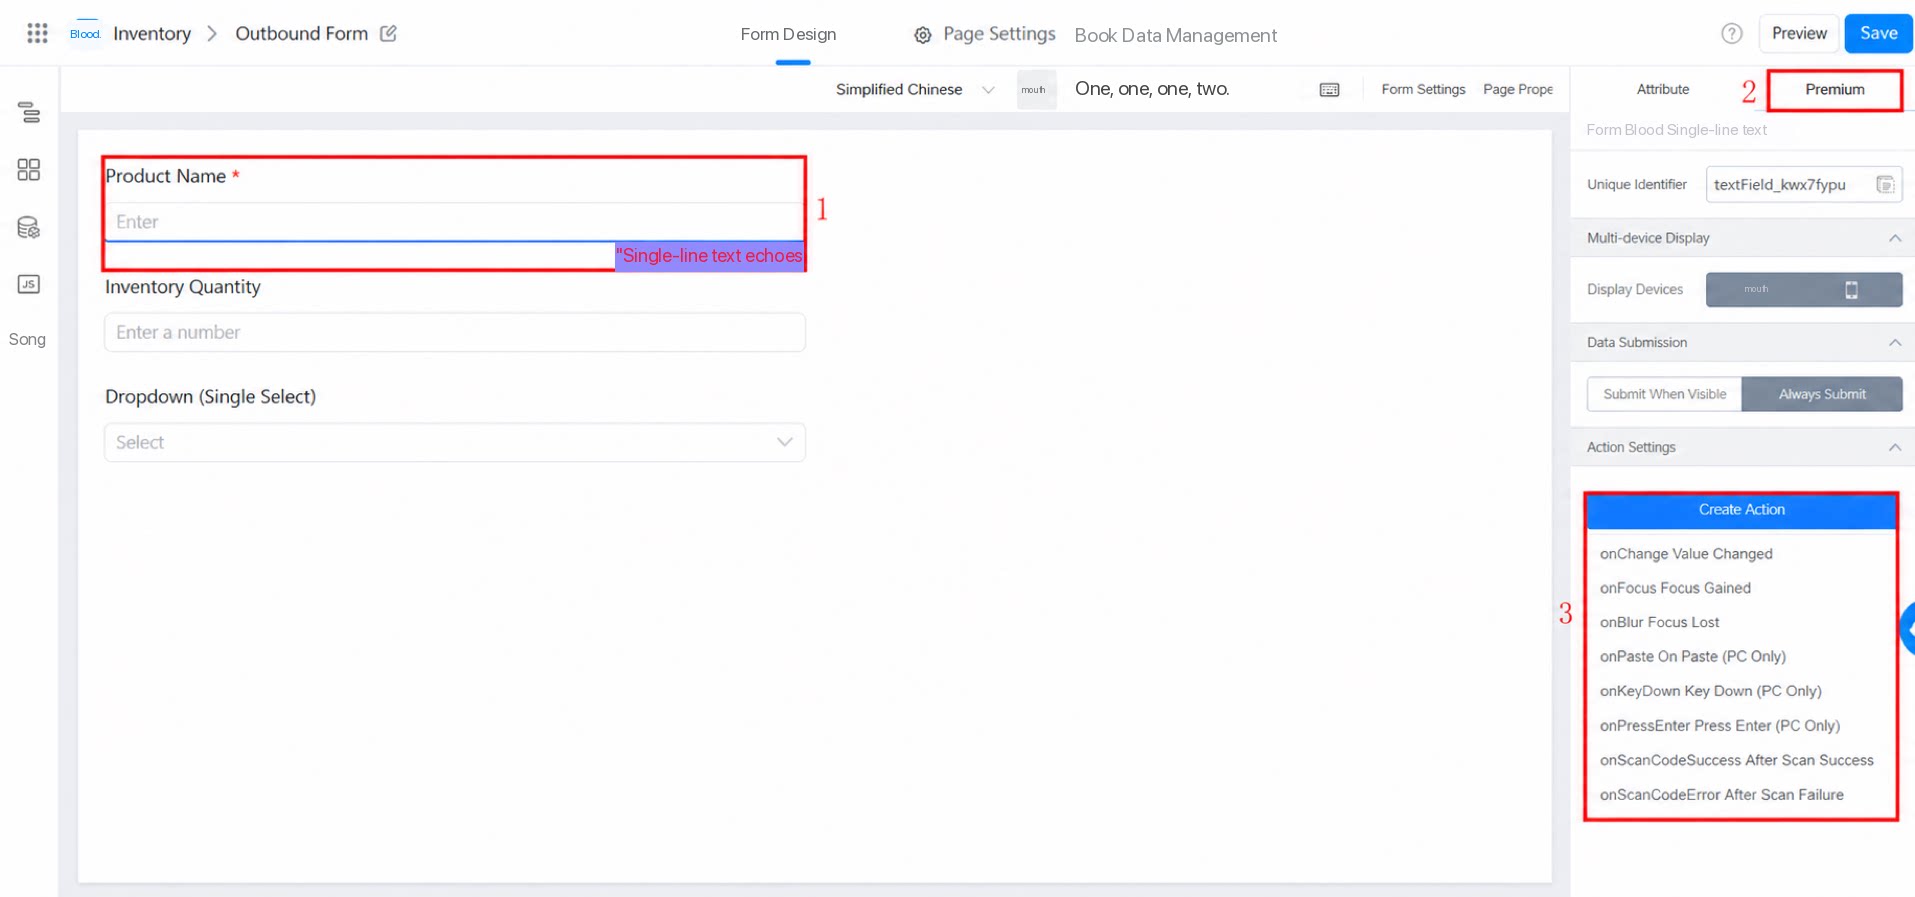1915x897 pixels.
Task: Open the Dropdown (Single Select) field
Action: click(455, 442)
